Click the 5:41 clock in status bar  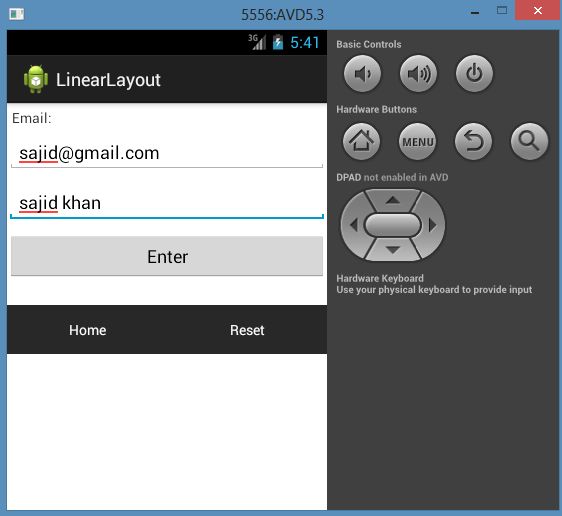point(305,43)
